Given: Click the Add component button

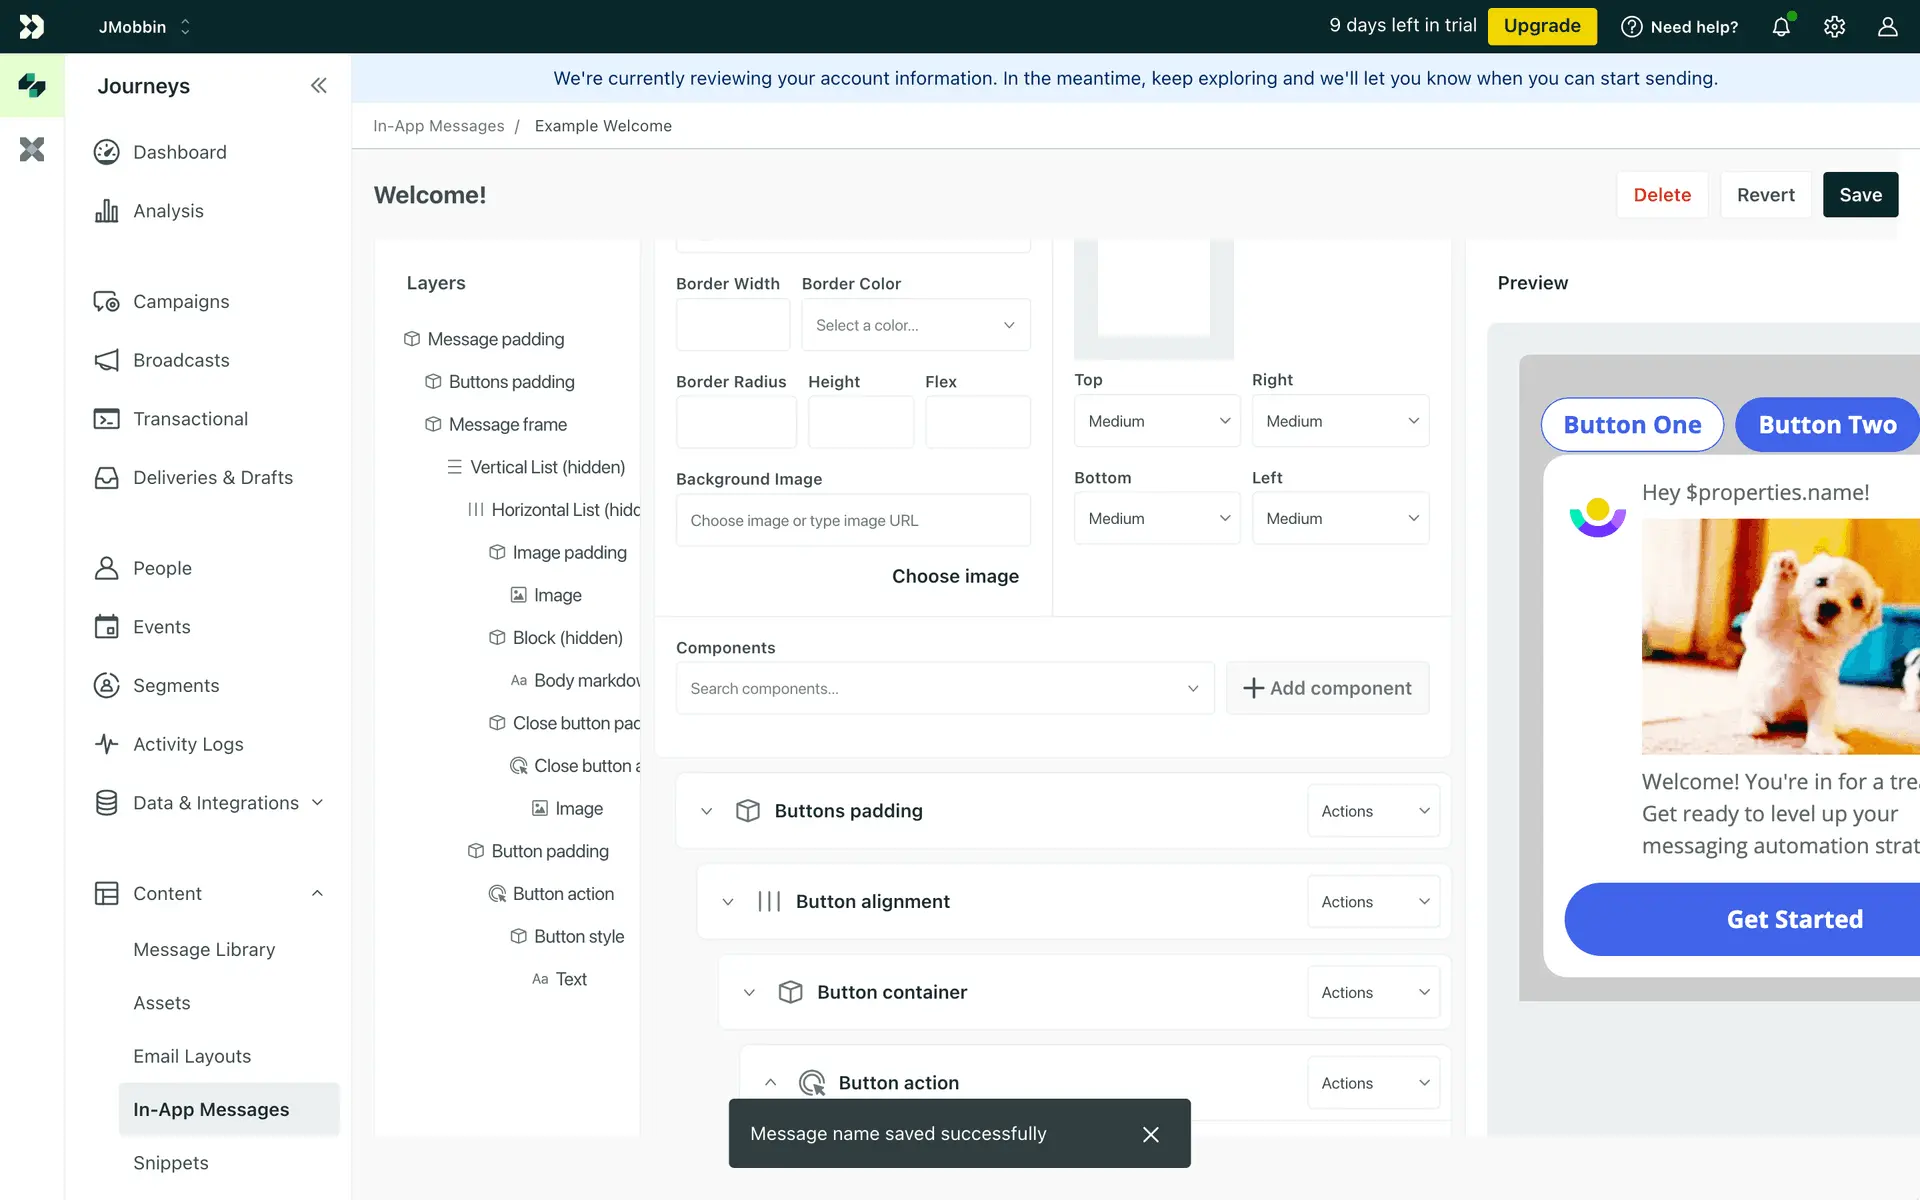Looking at the screenshot, I should tap(1327, 688).
